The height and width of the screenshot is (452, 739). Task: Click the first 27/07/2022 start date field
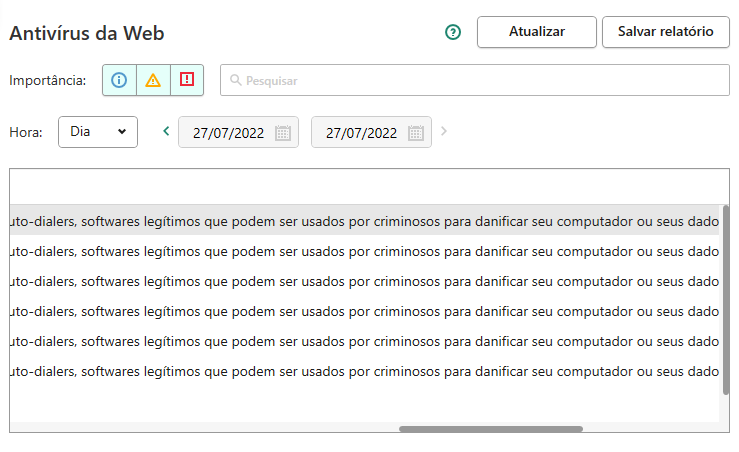pyautogui.click(x=238, y=132)
